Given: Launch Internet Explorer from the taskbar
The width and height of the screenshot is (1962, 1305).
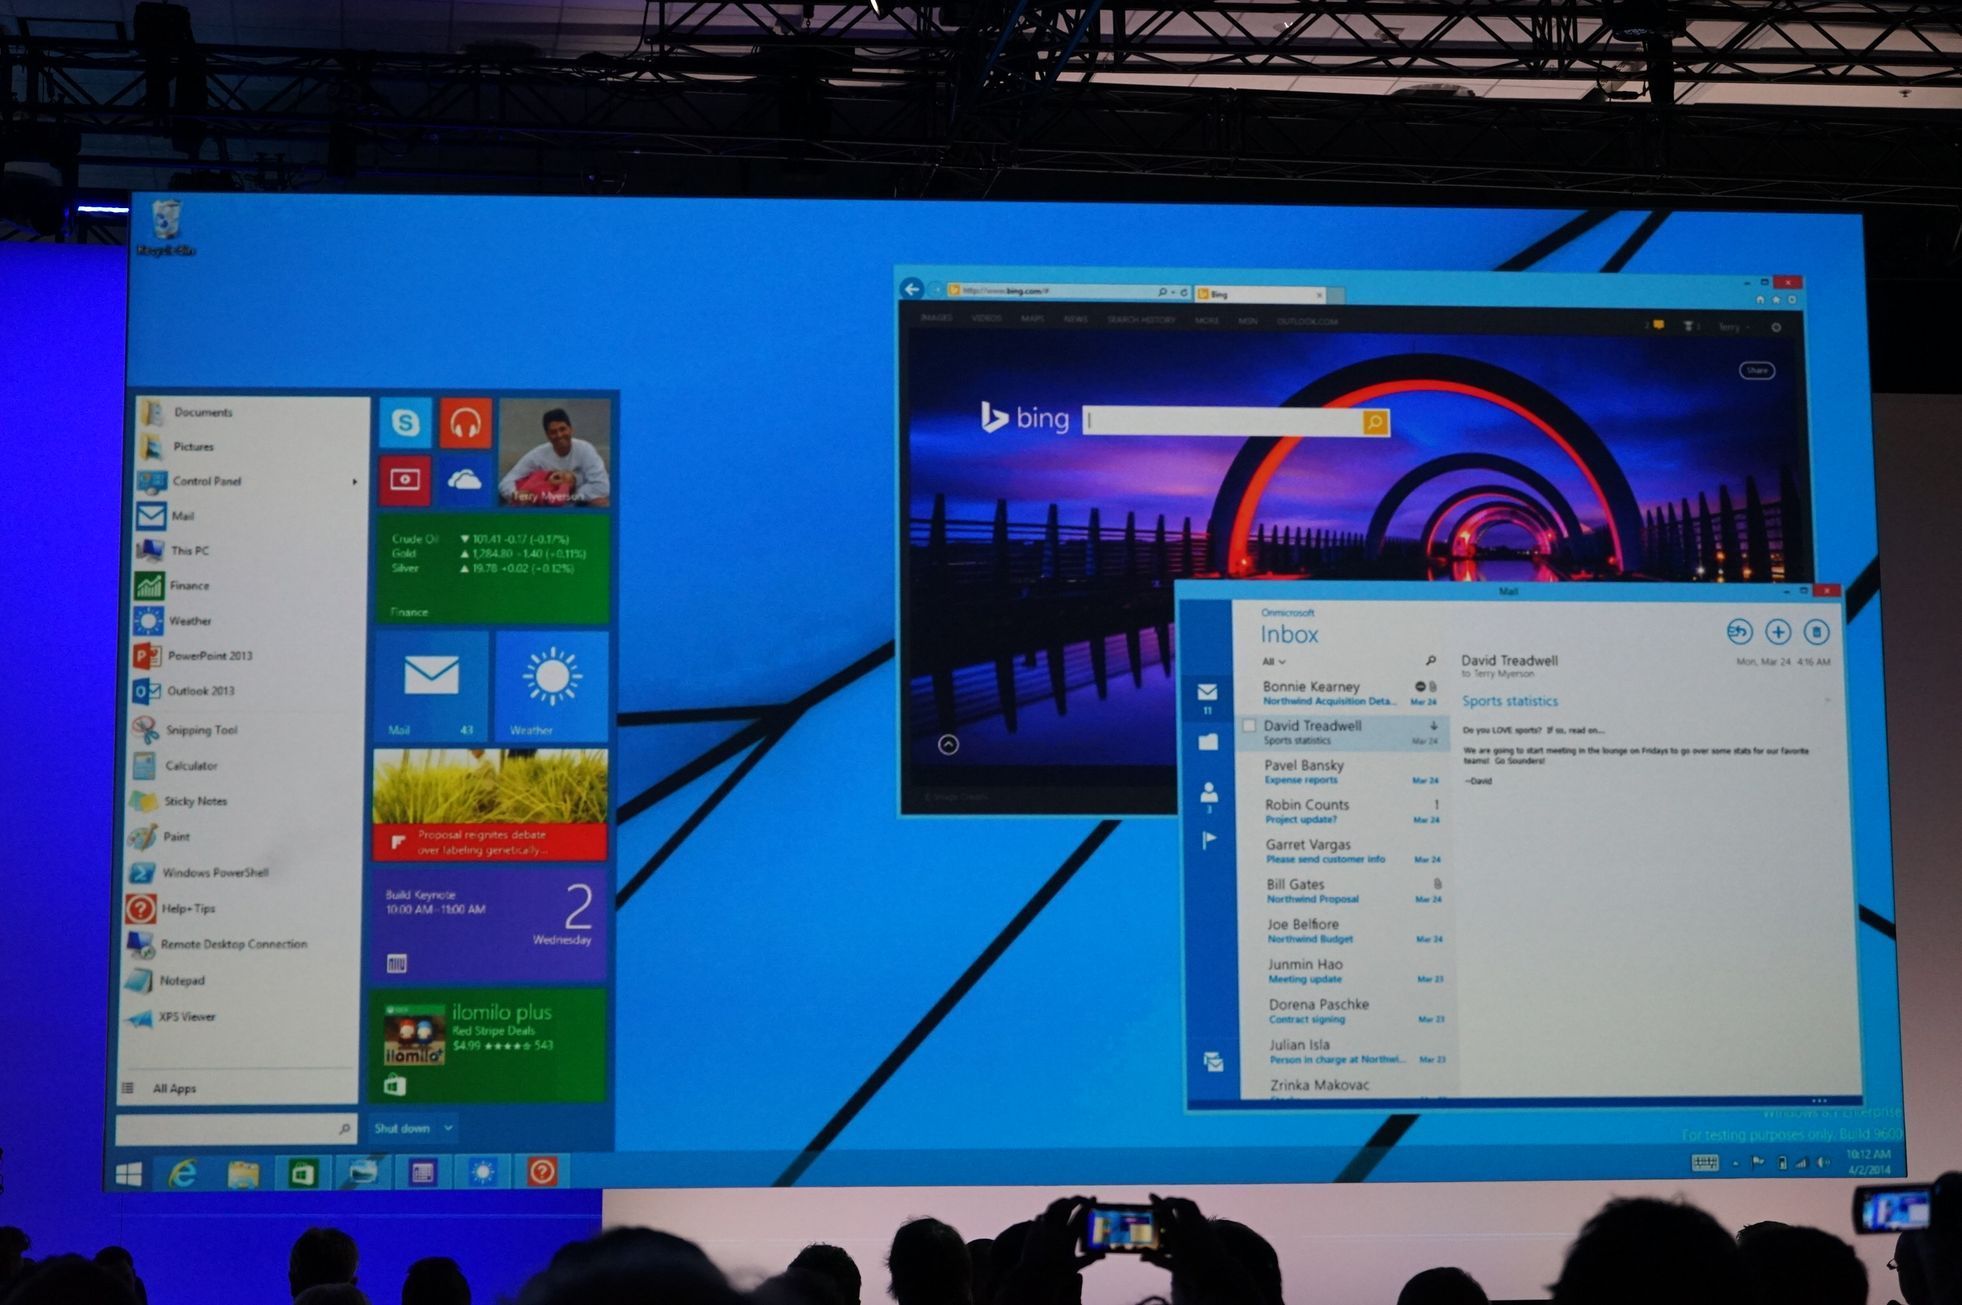Looking at the screenshot, I should [183, 1172].
